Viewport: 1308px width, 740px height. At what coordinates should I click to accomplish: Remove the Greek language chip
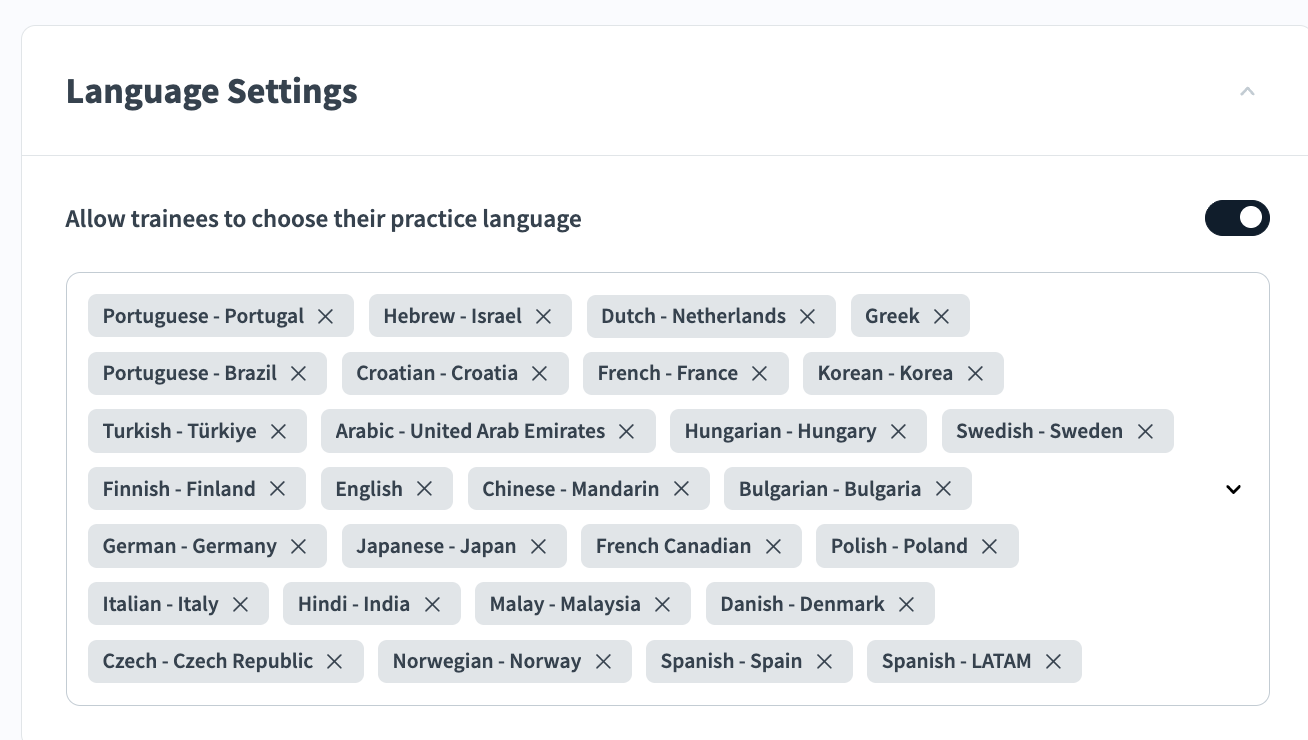(942, 316)
